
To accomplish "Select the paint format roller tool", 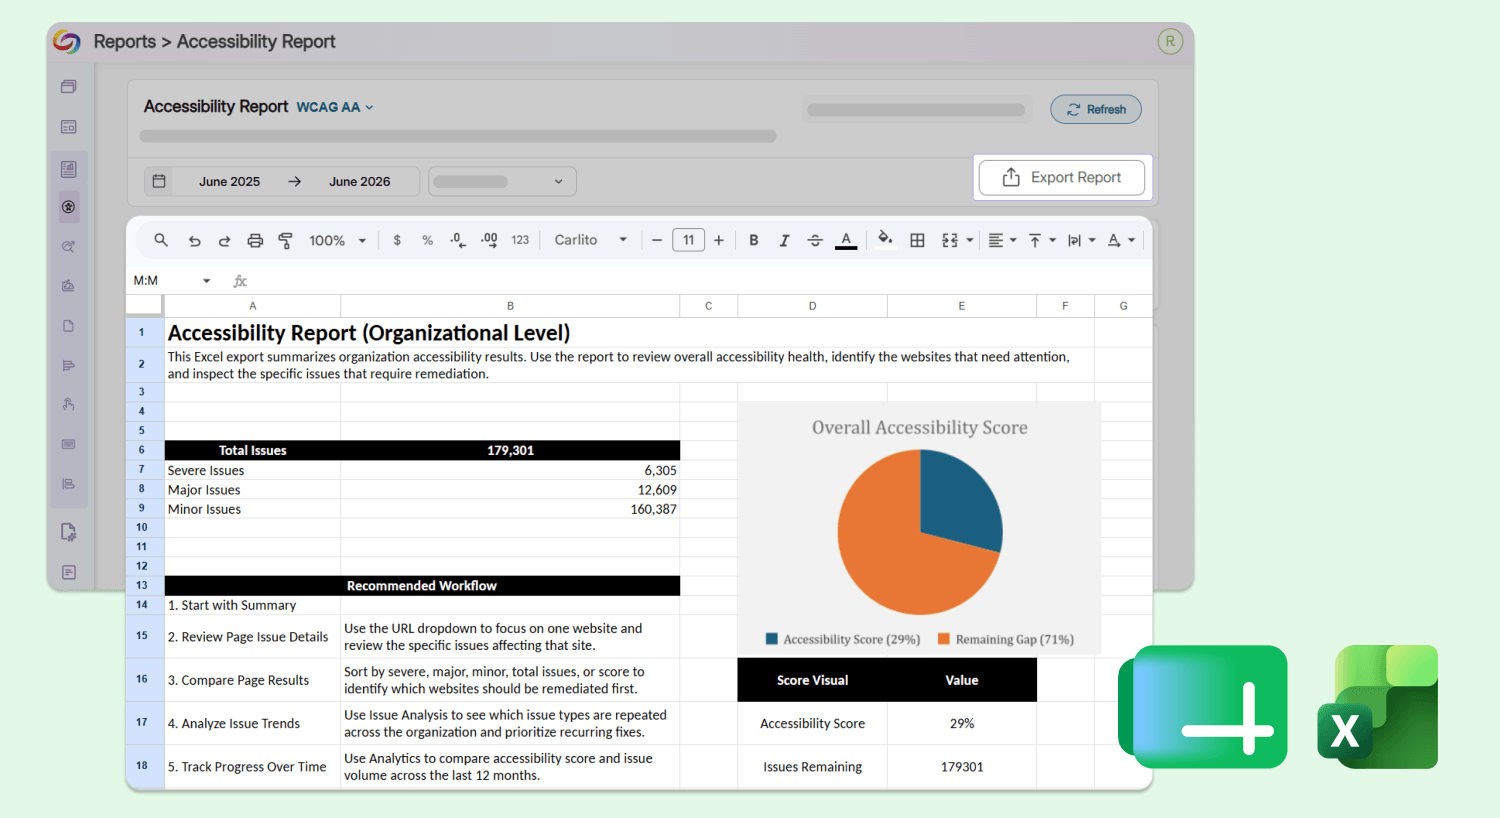I will click(286, 241).
